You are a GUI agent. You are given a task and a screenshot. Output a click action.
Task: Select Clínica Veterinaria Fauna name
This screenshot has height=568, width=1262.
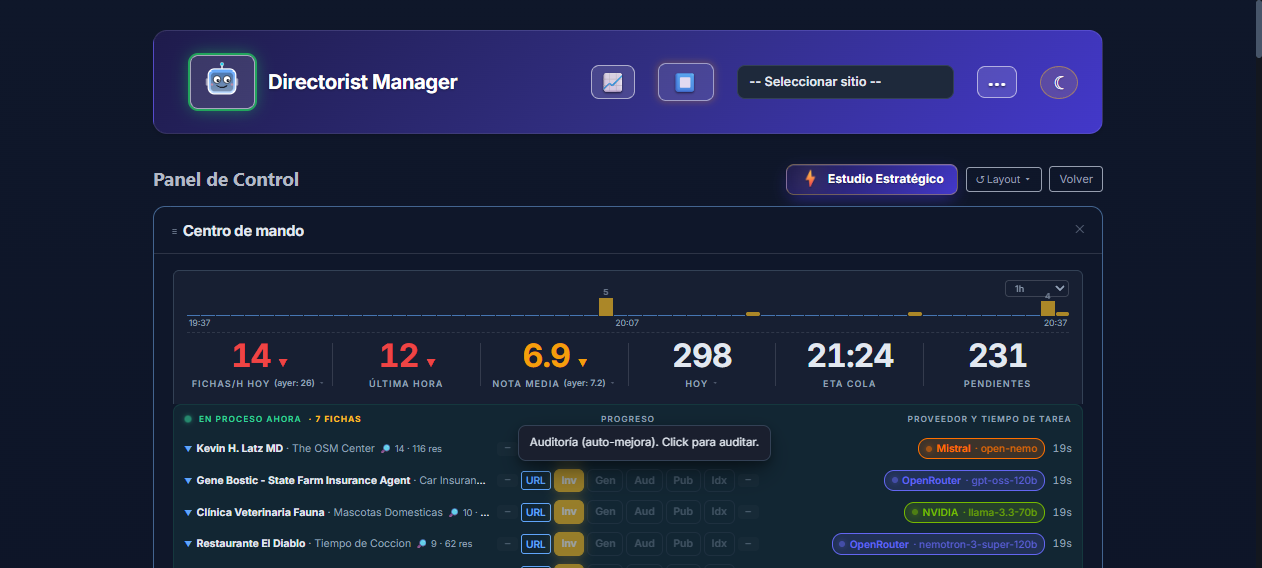[260, 513]
